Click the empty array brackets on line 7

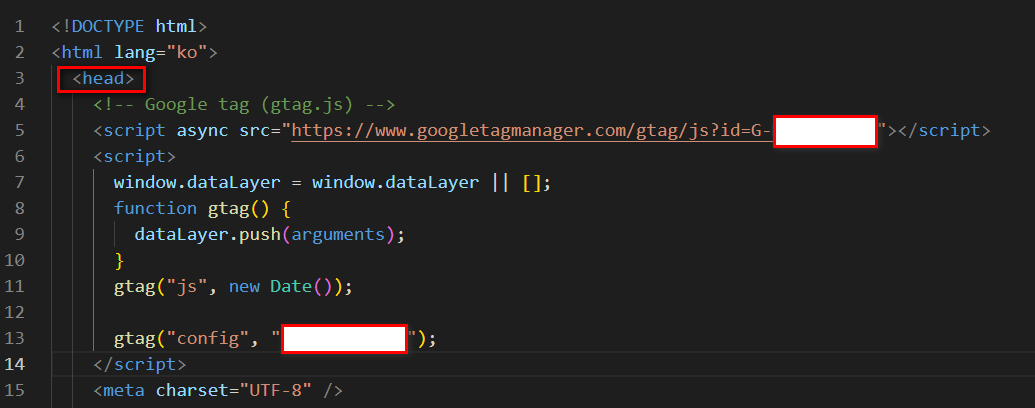pos(532,183)
